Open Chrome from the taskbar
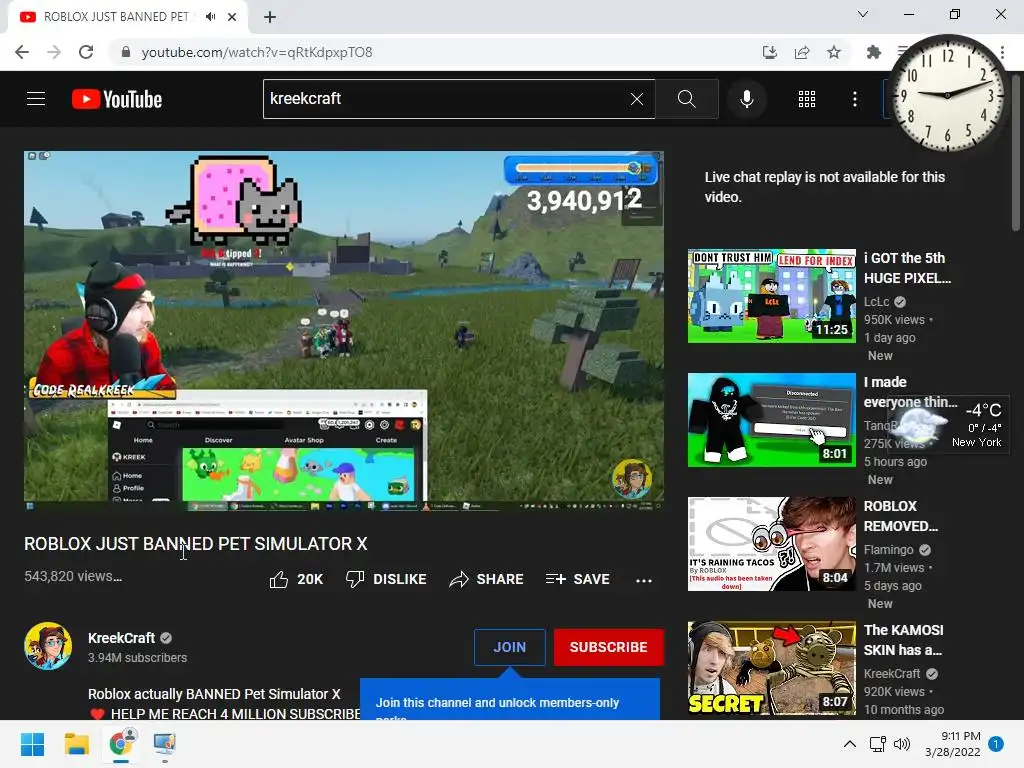 click(121, 744)
